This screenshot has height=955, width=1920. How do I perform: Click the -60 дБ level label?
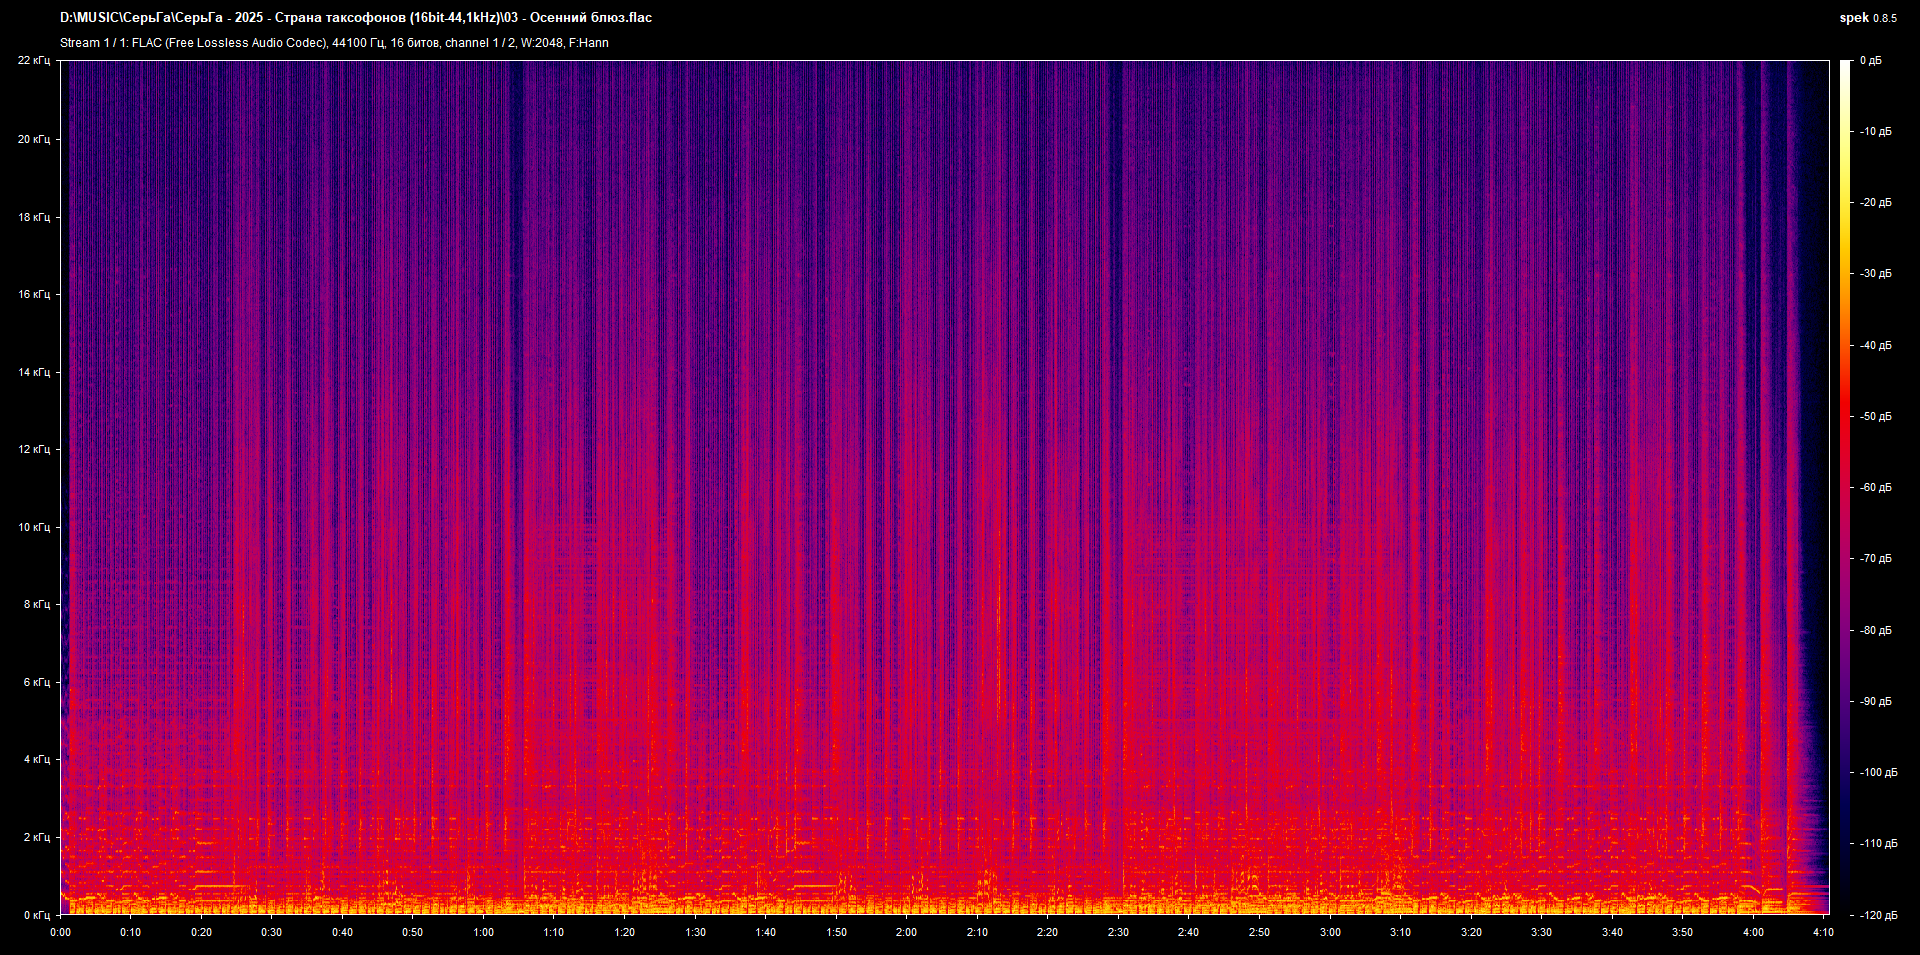[1875, 488]
